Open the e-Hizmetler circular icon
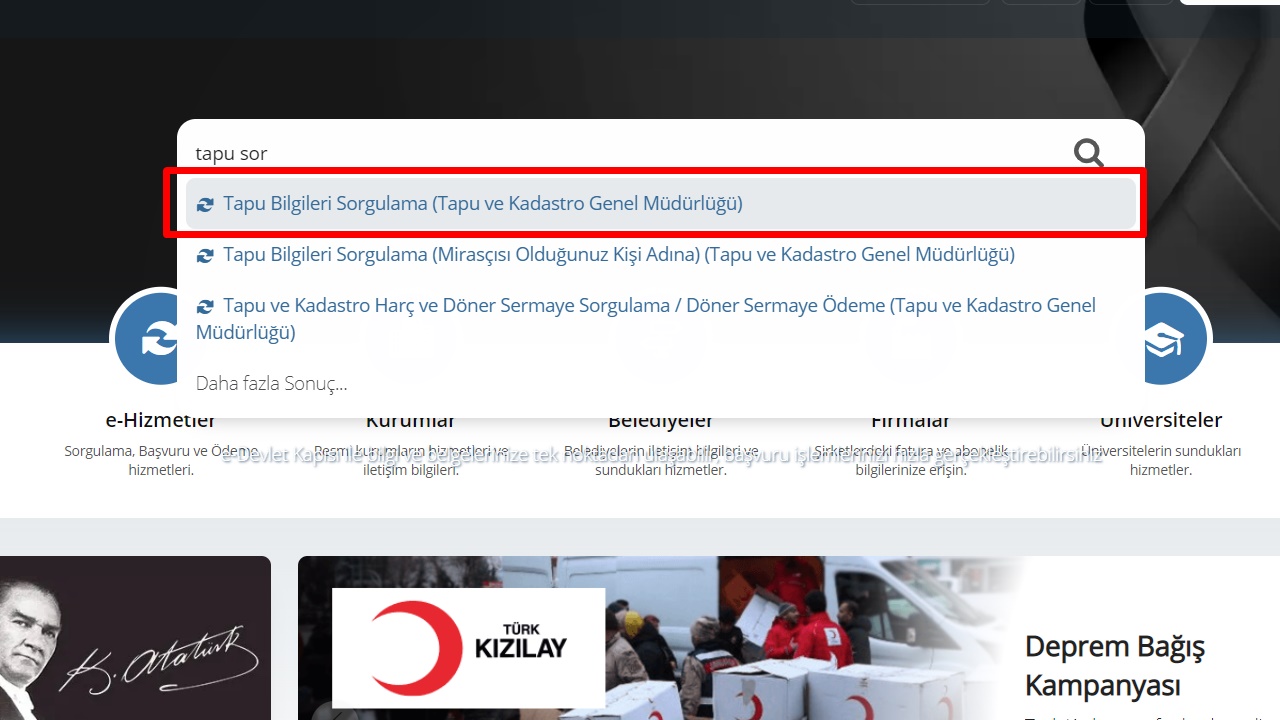Image resolution: width=1280 pixels, height=720 pixels. click(144, 340)
